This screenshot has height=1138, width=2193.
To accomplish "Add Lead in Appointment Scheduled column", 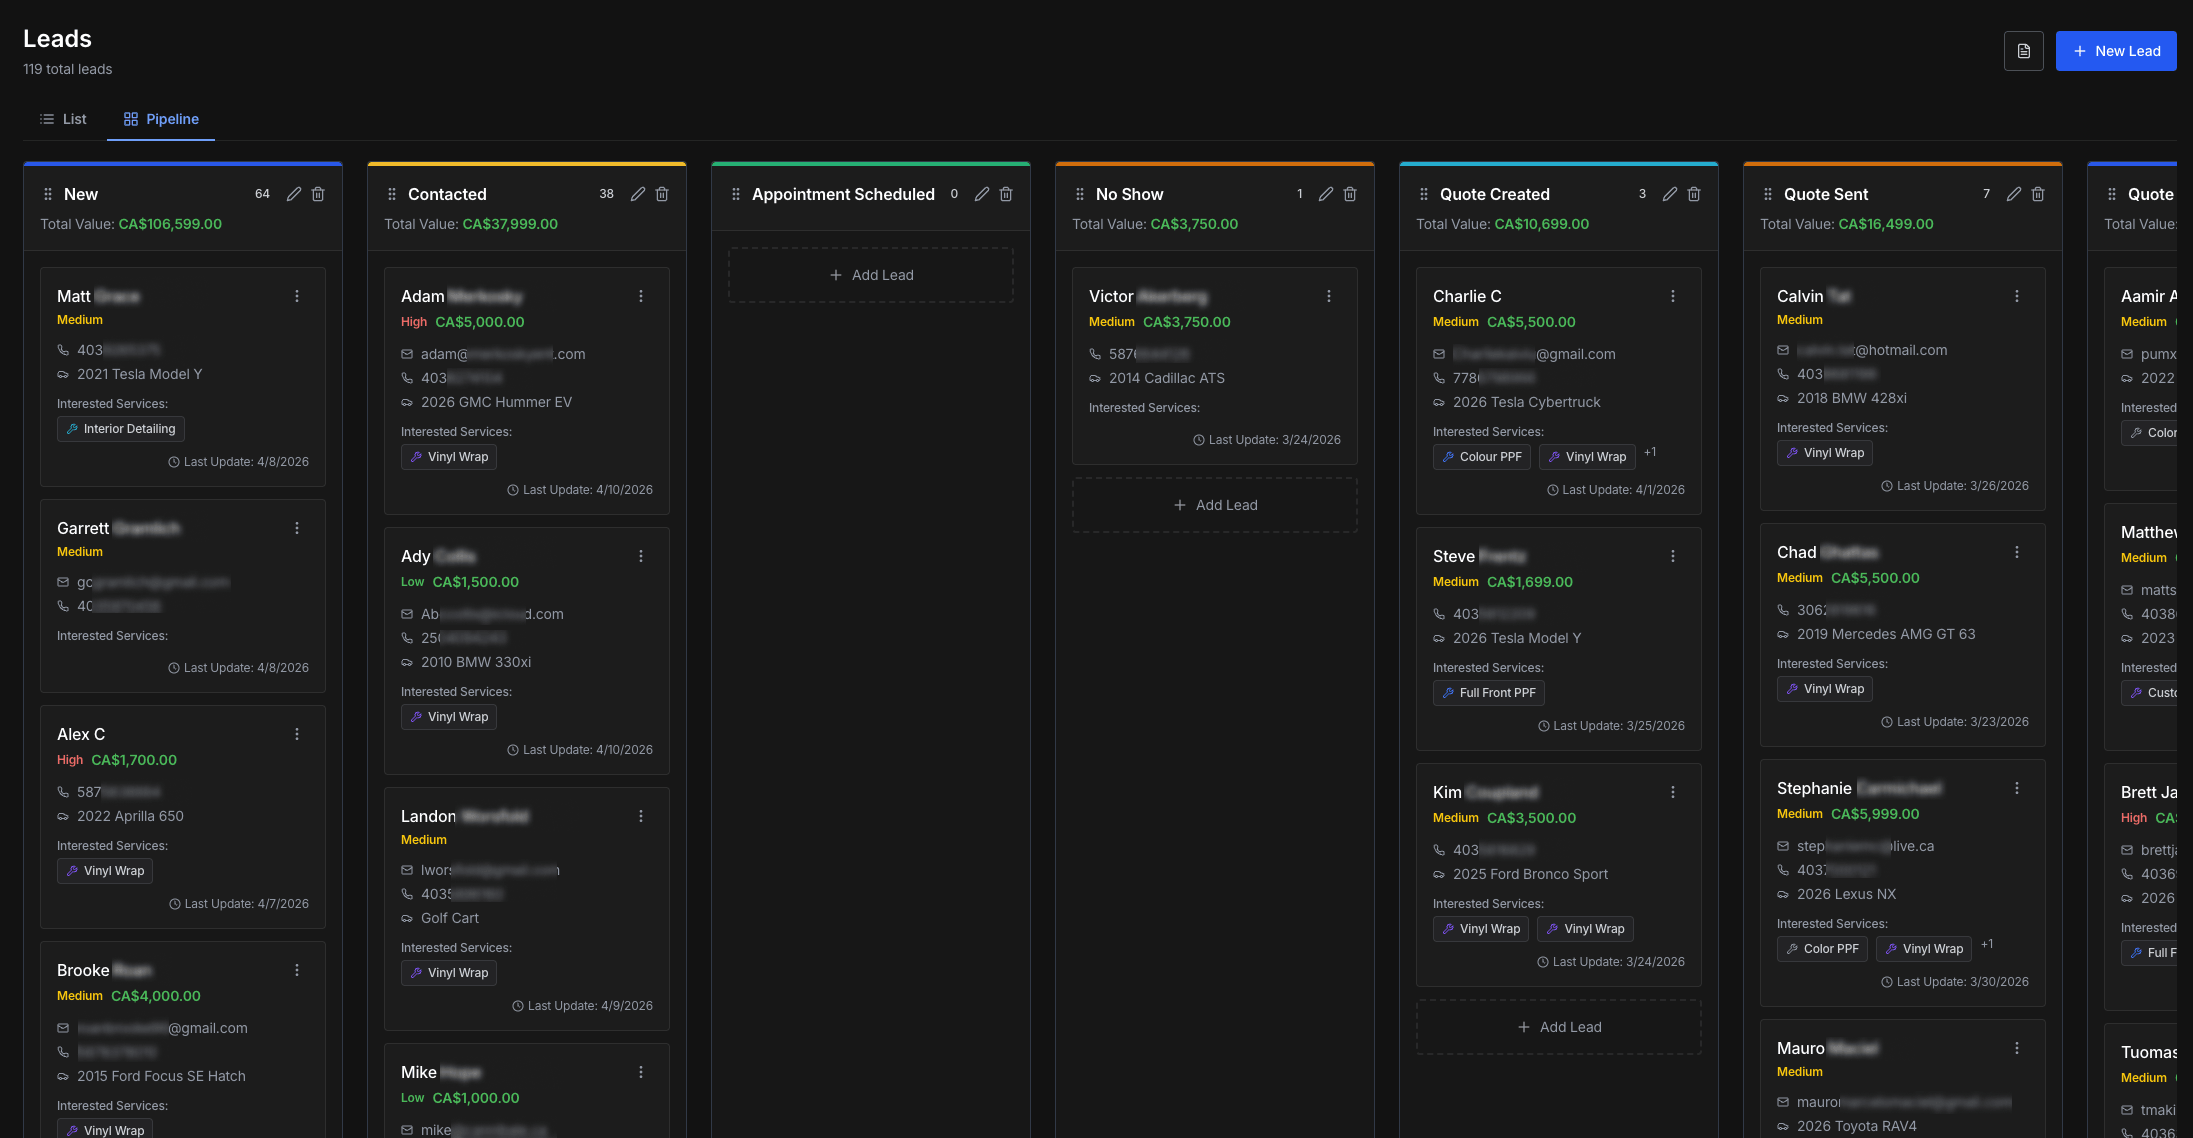I will (x=871, y=275).
